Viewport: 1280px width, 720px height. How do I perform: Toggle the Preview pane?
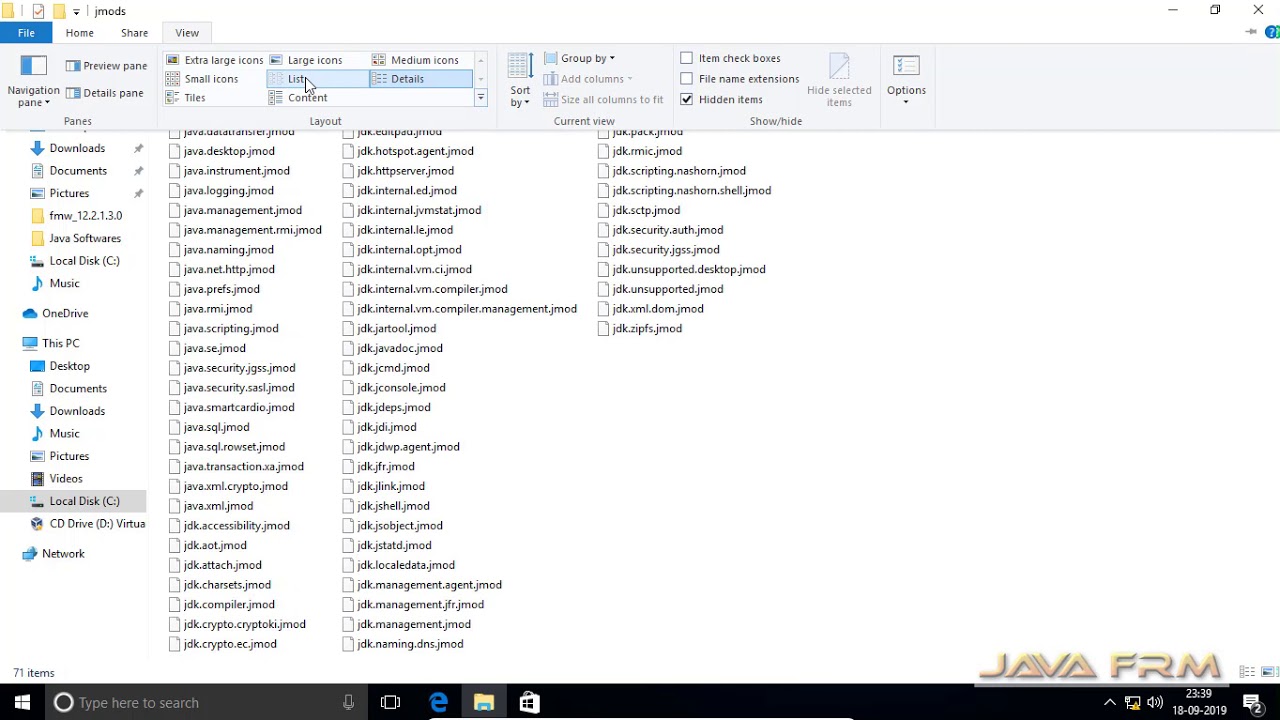click(x=106, y=66)
